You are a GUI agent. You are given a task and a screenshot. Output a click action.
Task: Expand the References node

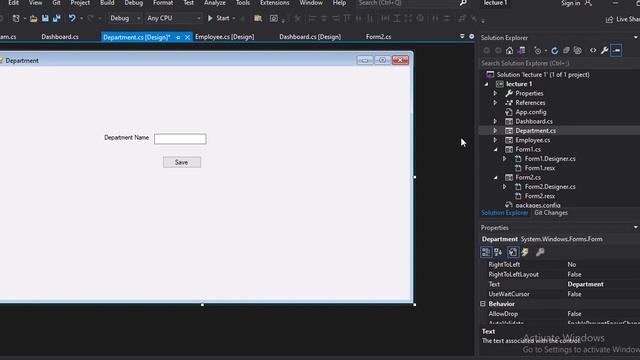point(495,103)
